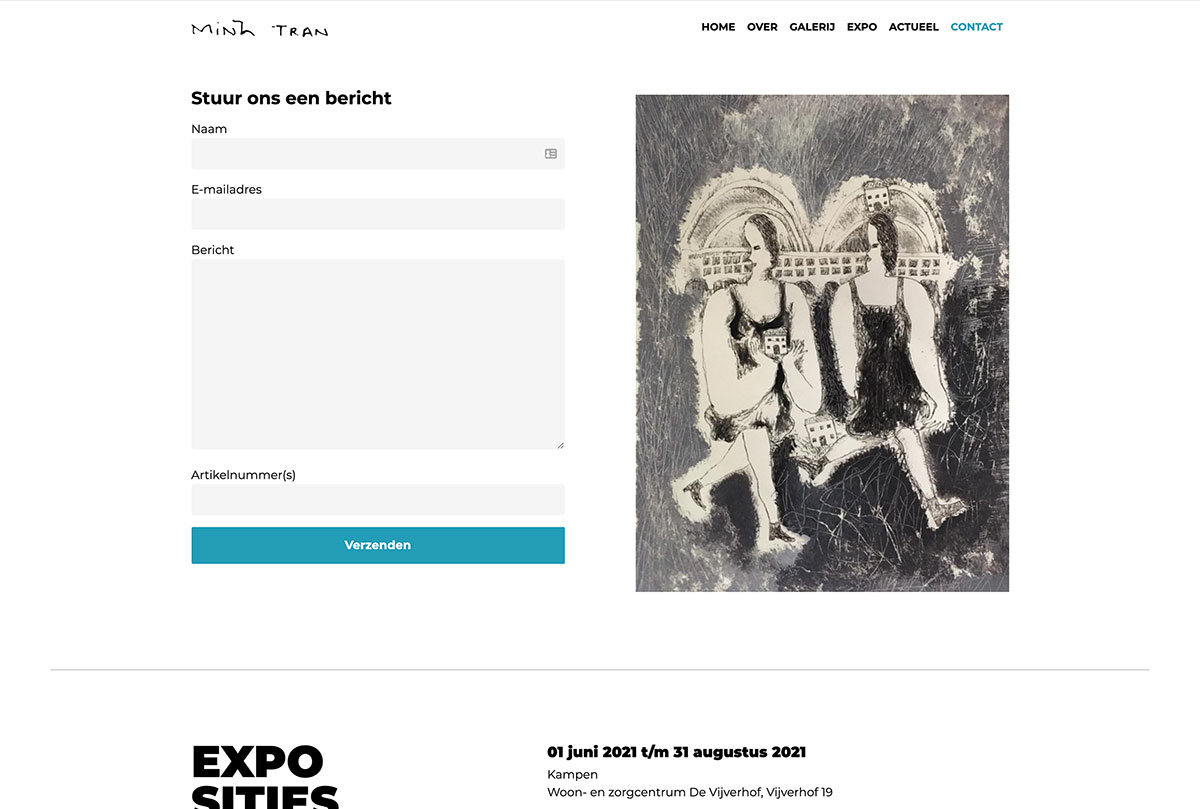Click the textarea resize handle of Bericht

click(560, 445)
